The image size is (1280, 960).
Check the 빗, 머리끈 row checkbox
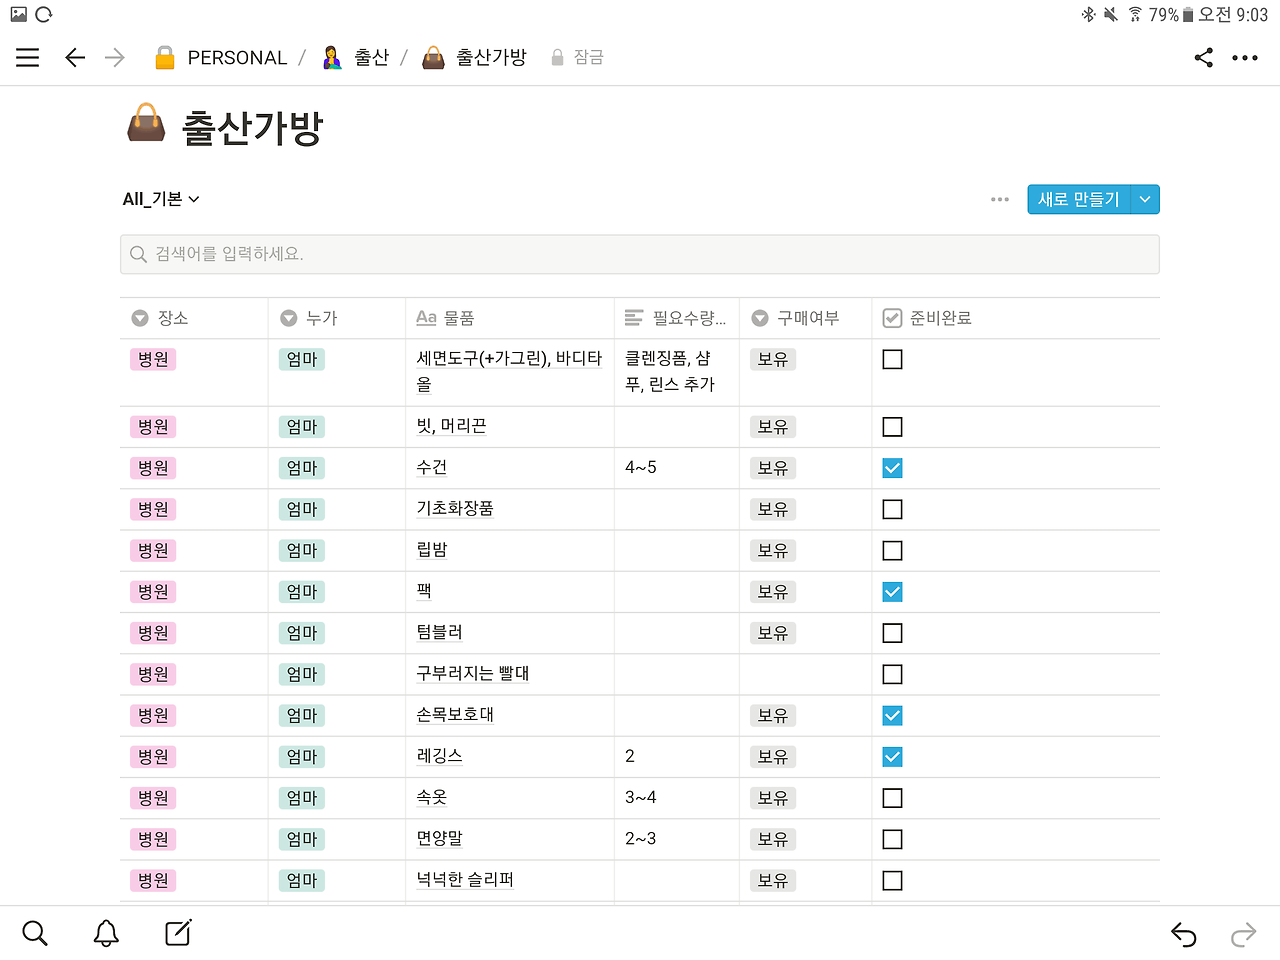coord(893,427)
